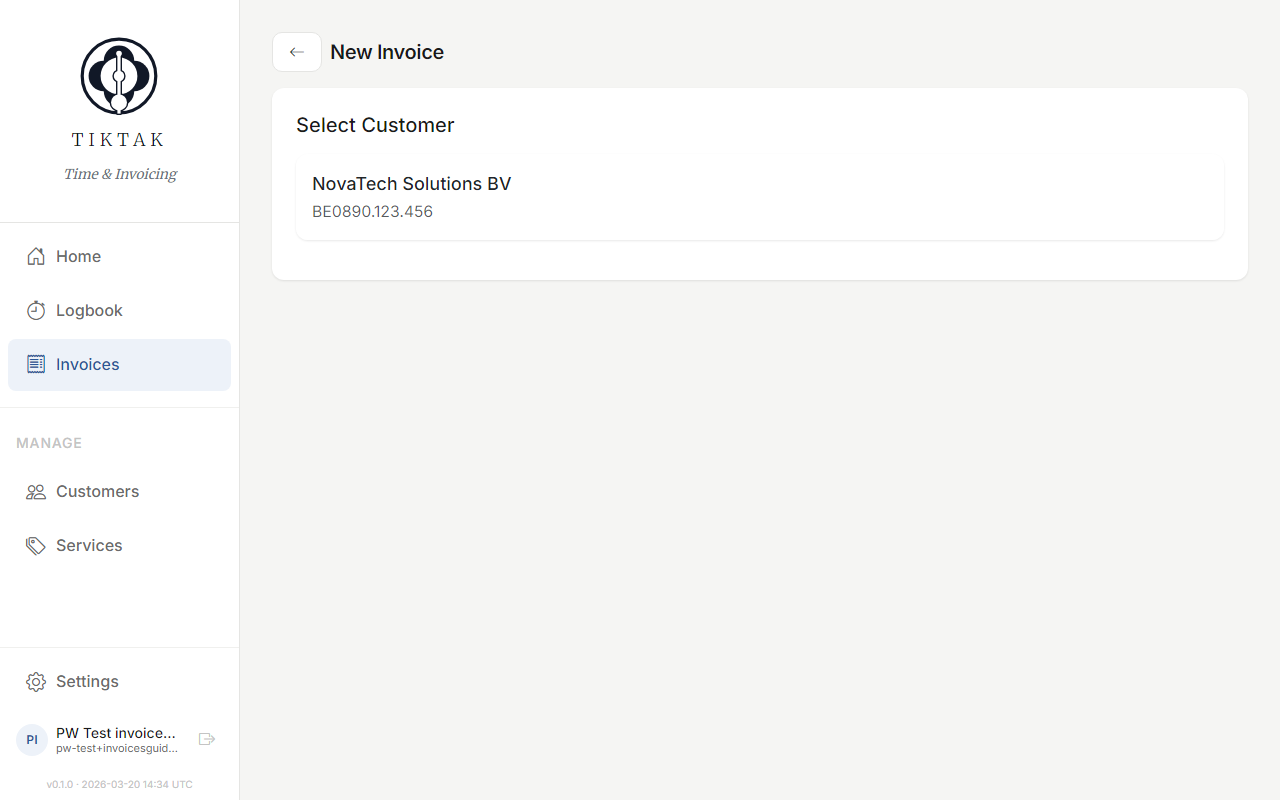Open the Customers management page
This screenshot has width=1280, height=800.
[x=96, y=491]
